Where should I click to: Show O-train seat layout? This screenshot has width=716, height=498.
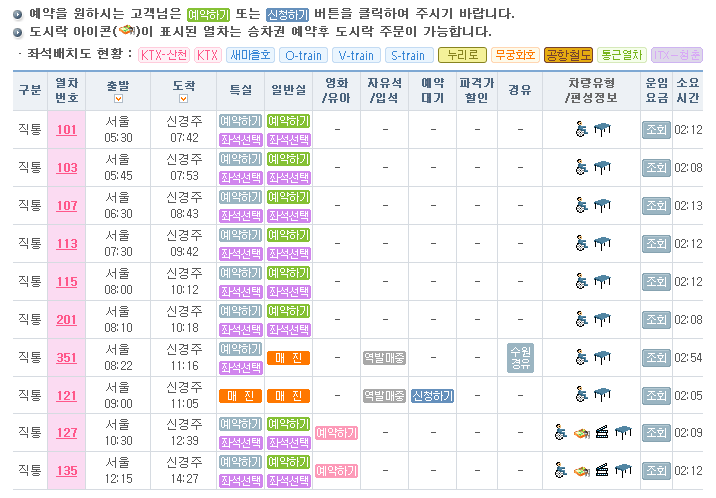point(303,55)
